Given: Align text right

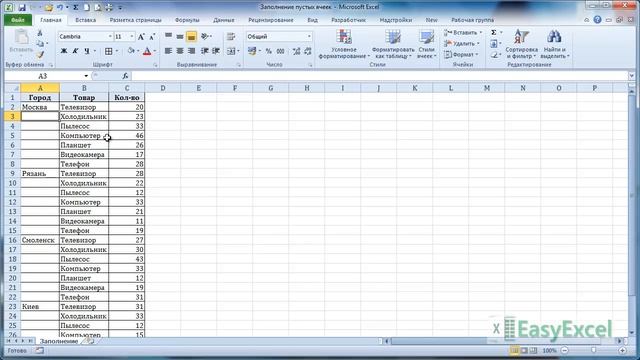Looking at the screenshot, I should pos(191,51).
